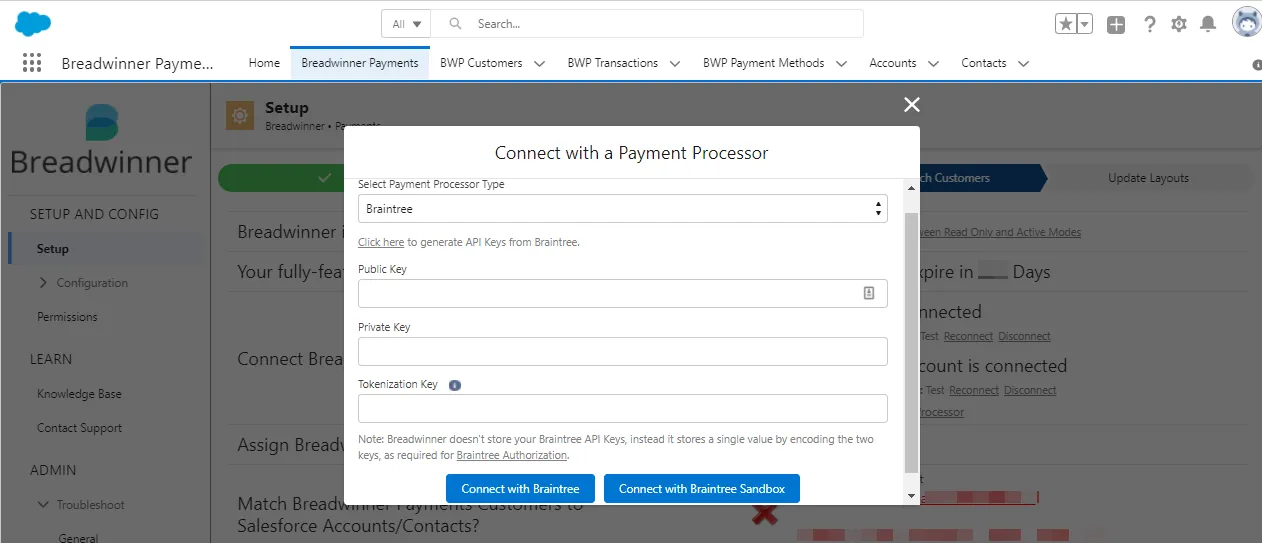Image resolution: width=1262 pixels, height=543 pixels.
Task: Click in the Tokenization Key field
Action: pos(622,408)
